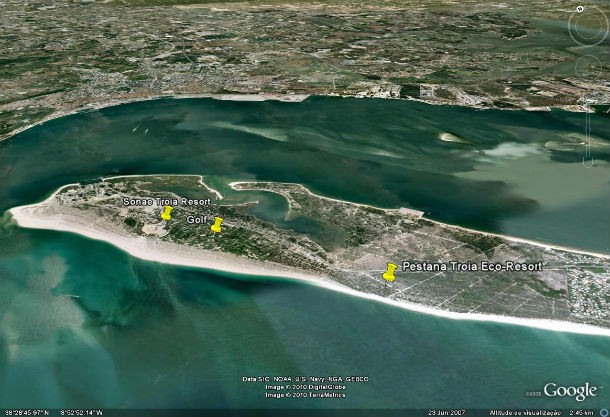Click the Image 2010 DigitalGlobe copyright text

click(305, 387)
